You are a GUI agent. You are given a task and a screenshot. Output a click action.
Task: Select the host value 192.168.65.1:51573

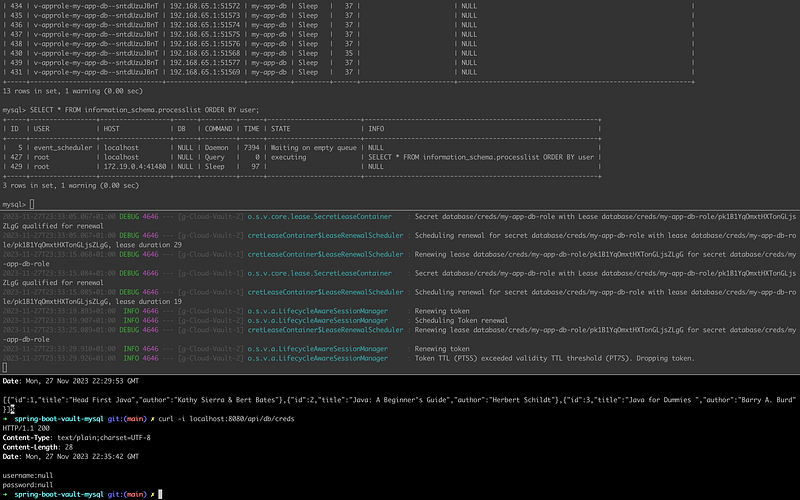tap(205, 15)
